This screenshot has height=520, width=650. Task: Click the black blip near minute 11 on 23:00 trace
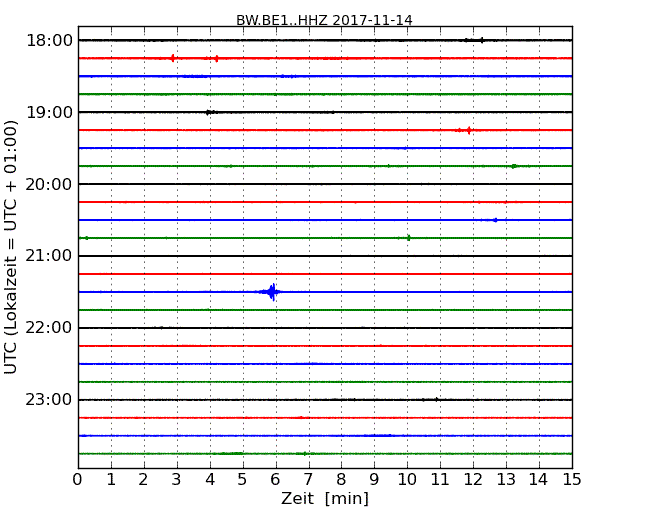437,399
